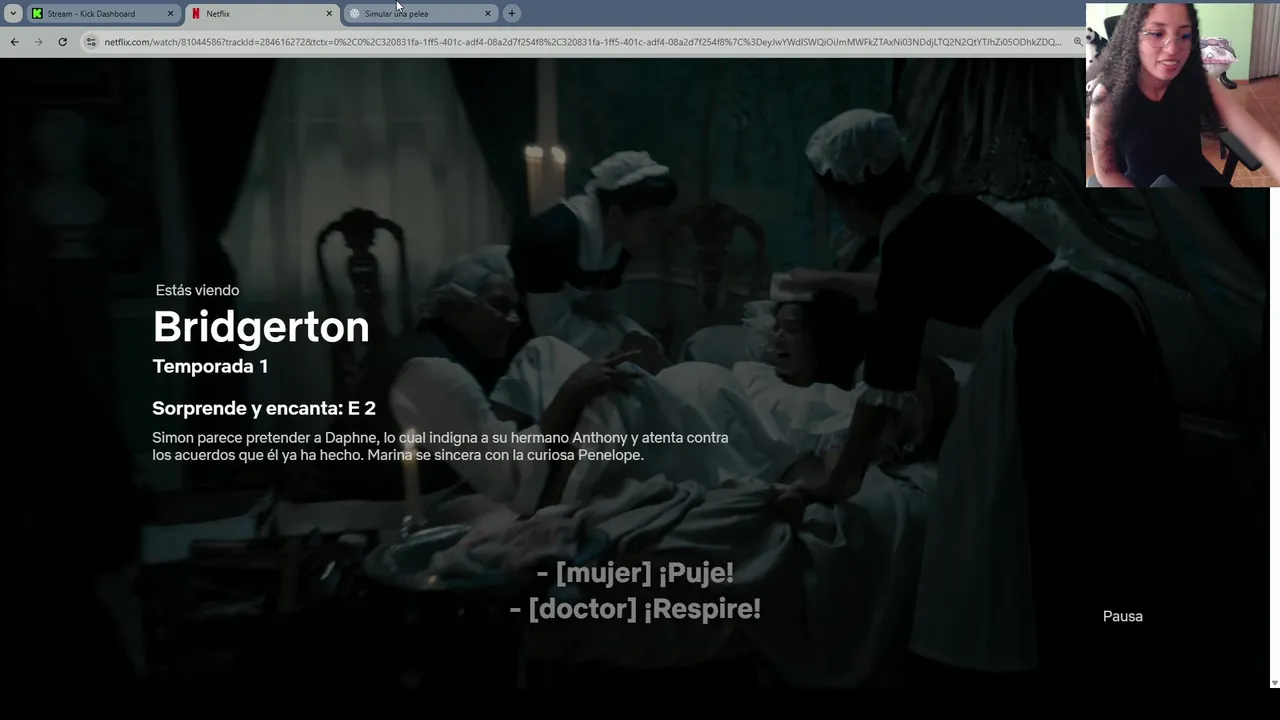Click the Kick favicon on the first tab
The height and width of the screenshot is (720, 1280).
tap(37, 14)
